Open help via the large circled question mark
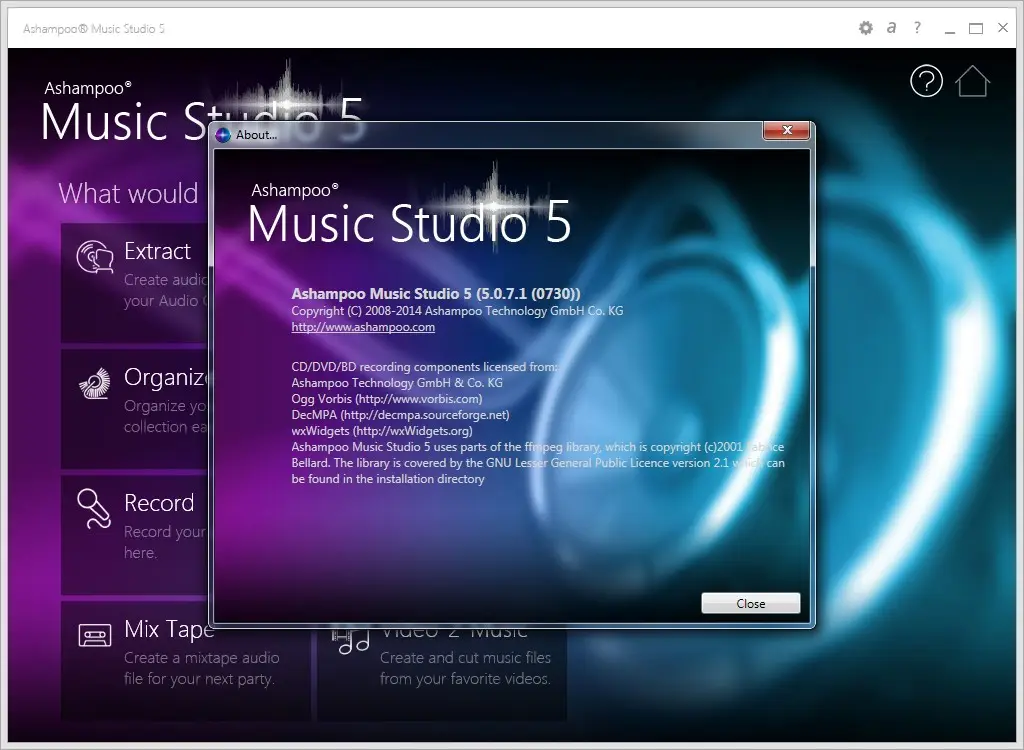The height and width of the screenshot is (750, 1024). 926,81
